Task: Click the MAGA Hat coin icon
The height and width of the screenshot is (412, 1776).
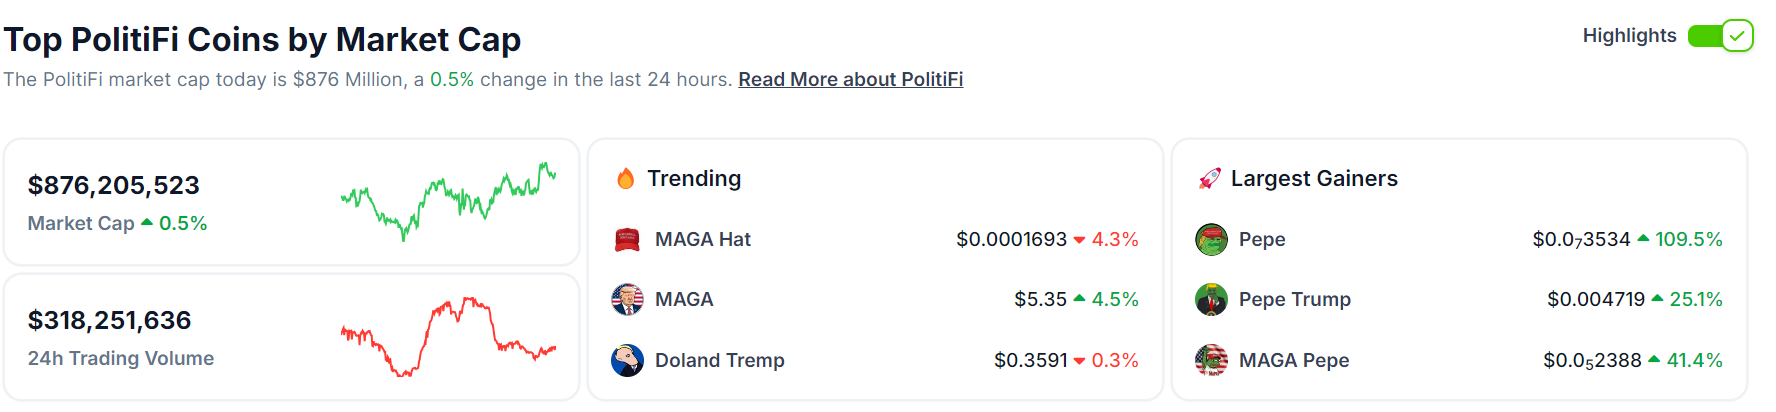Action: click(x=627, y=240)
